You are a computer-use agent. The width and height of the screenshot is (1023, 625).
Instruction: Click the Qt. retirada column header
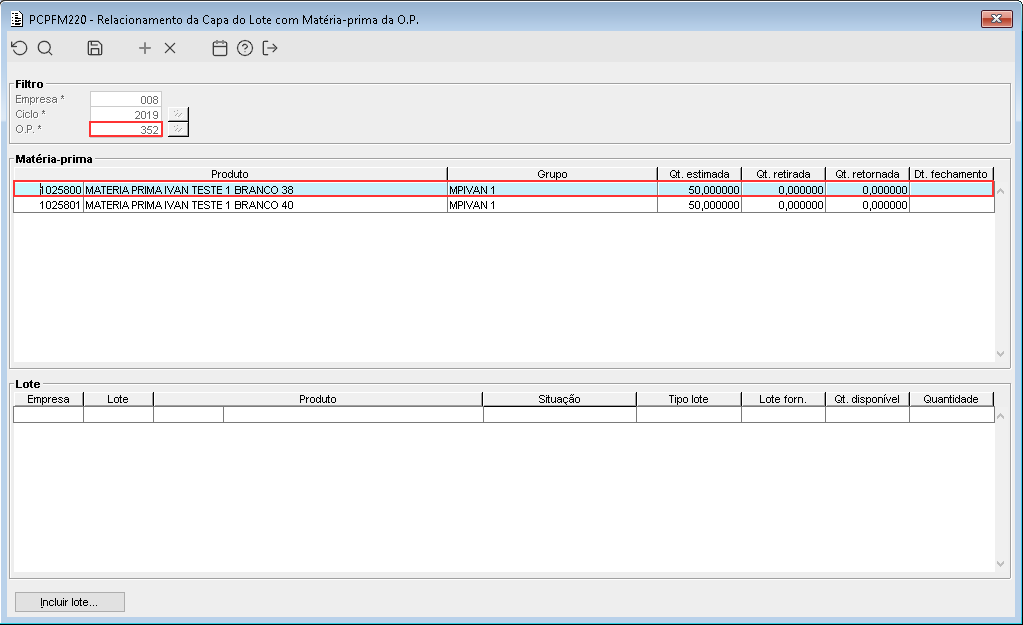point(784,174)
